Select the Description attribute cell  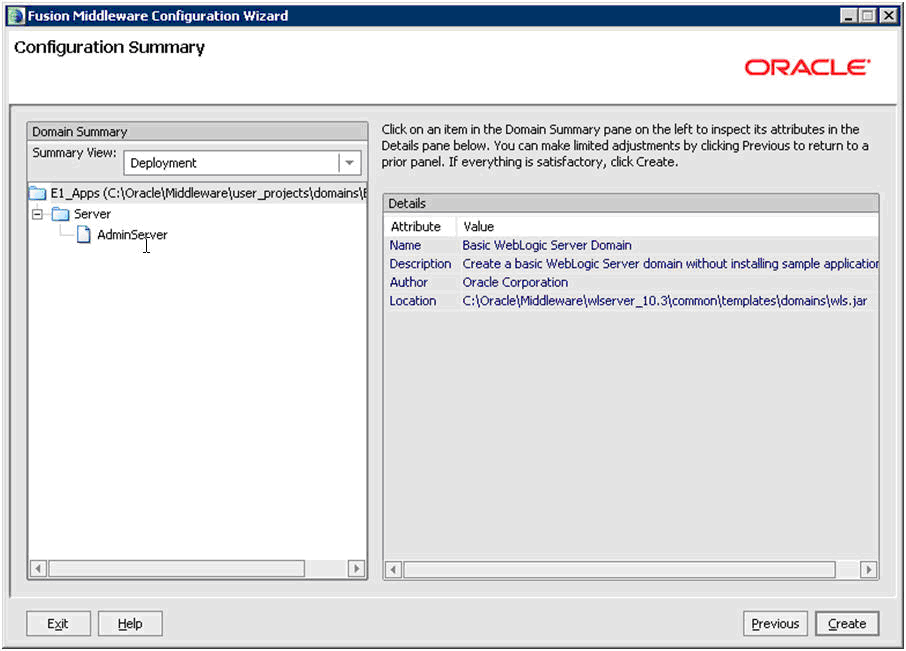(x=420, y=263)
